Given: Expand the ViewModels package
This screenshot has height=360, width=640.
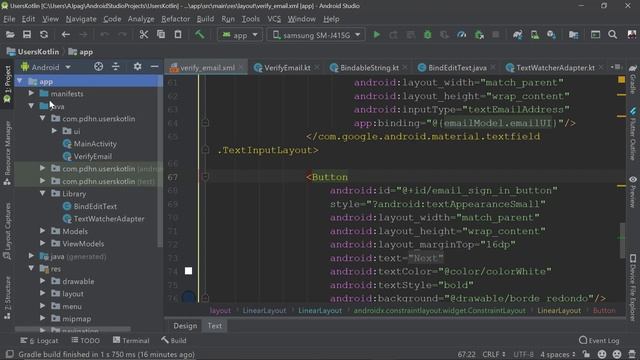Looking at the screenshot, I should pyautogui.click(x=42, y=244).
